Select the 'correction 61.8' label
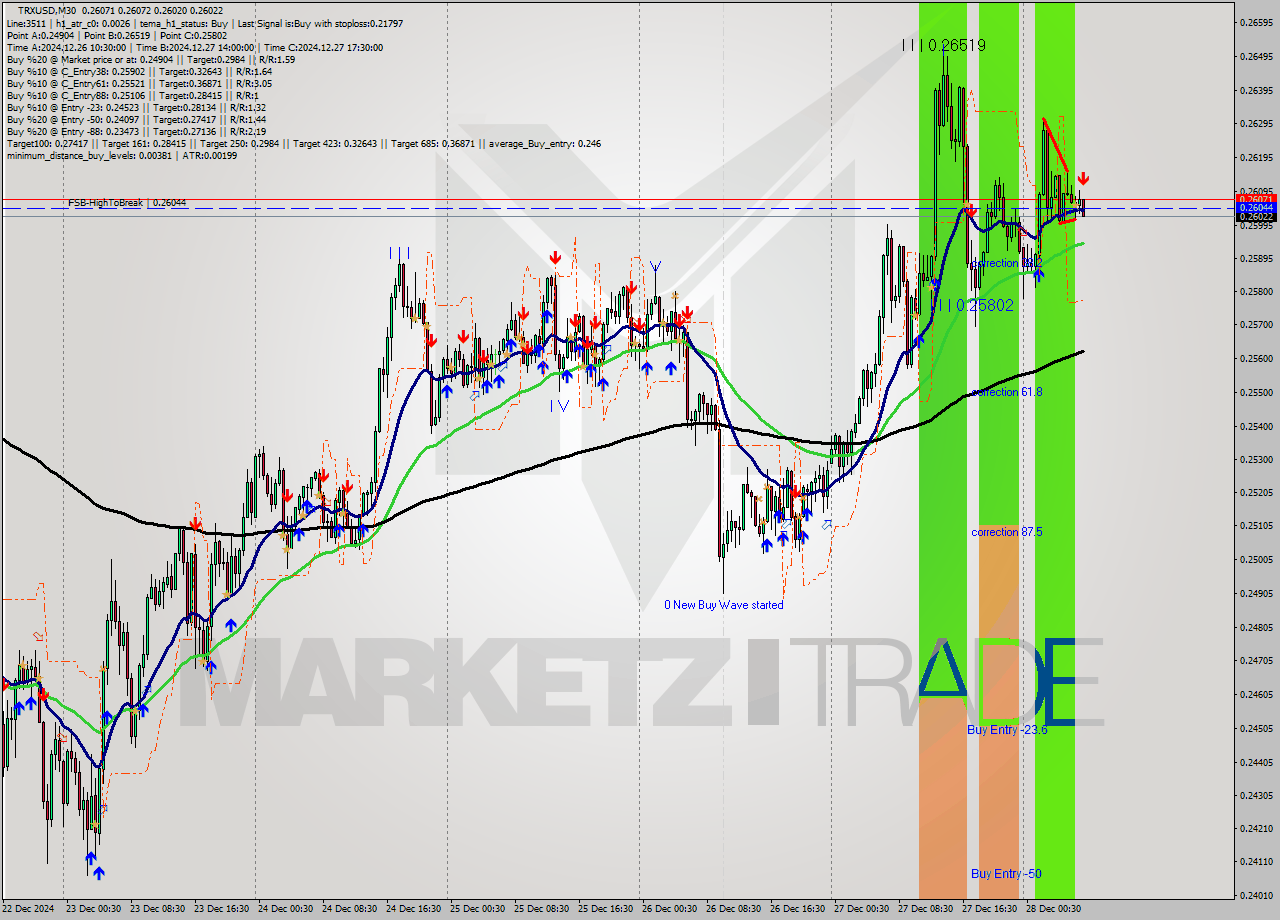1280x920 pixels. [1007, 392]
